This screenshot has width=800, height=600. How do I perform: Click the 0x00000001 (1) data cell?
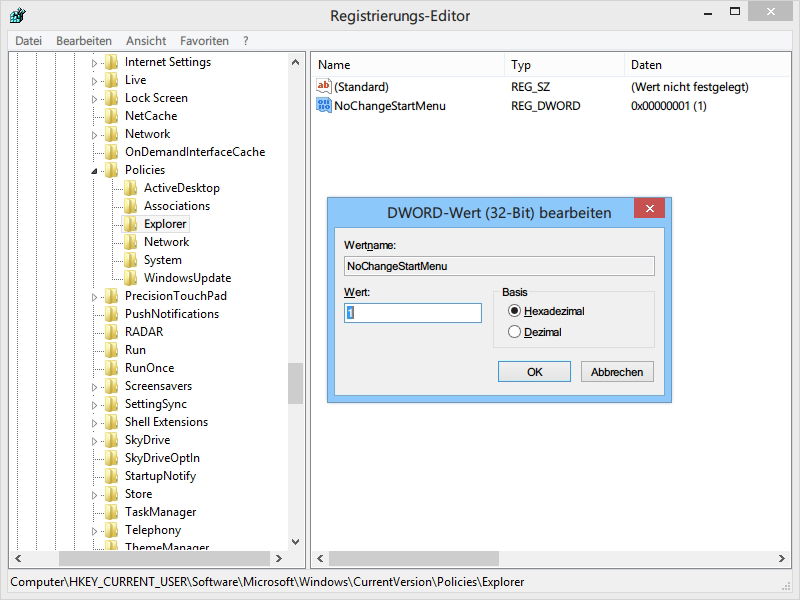[668, 106]
